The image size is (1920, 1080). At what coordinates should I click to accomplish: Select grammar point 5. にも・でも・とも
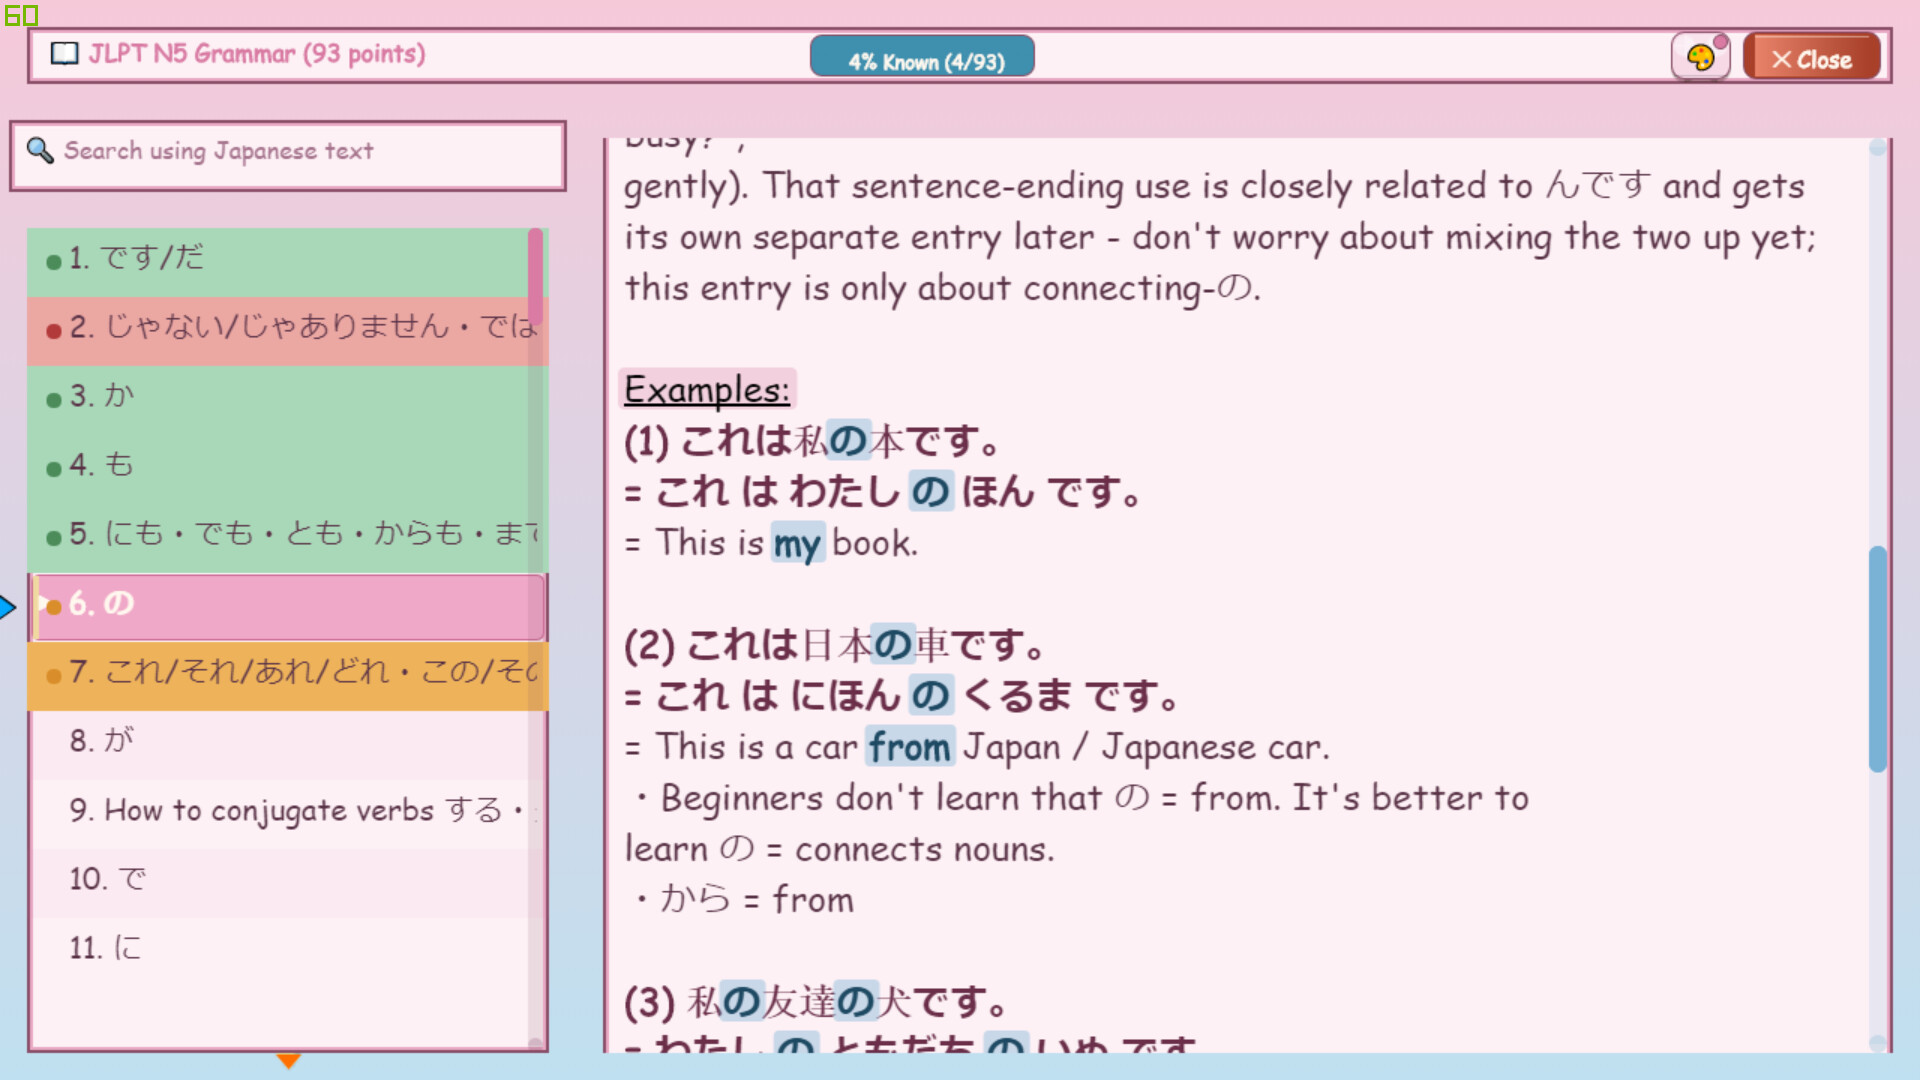coord(288,536)
